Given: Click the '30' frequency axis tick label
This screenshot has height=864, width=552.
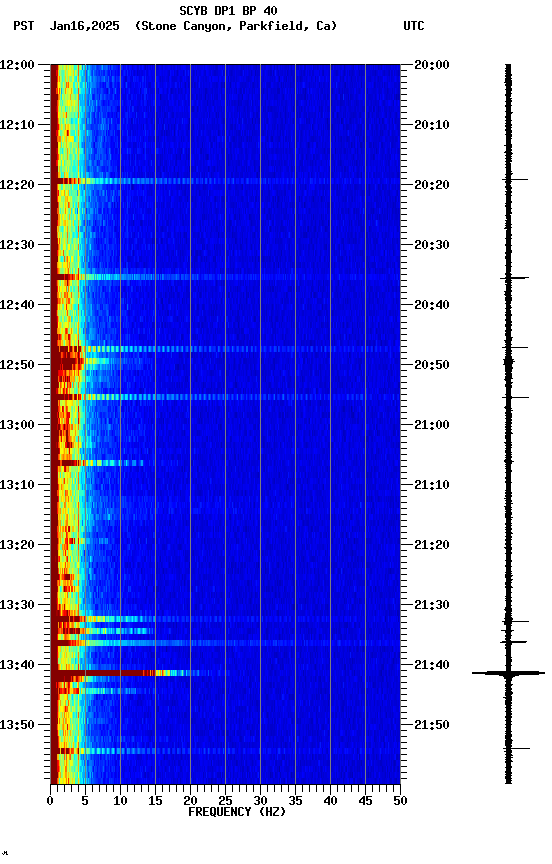Looking at the screenshot, I should pyautogui.click(x=260, y=802).
